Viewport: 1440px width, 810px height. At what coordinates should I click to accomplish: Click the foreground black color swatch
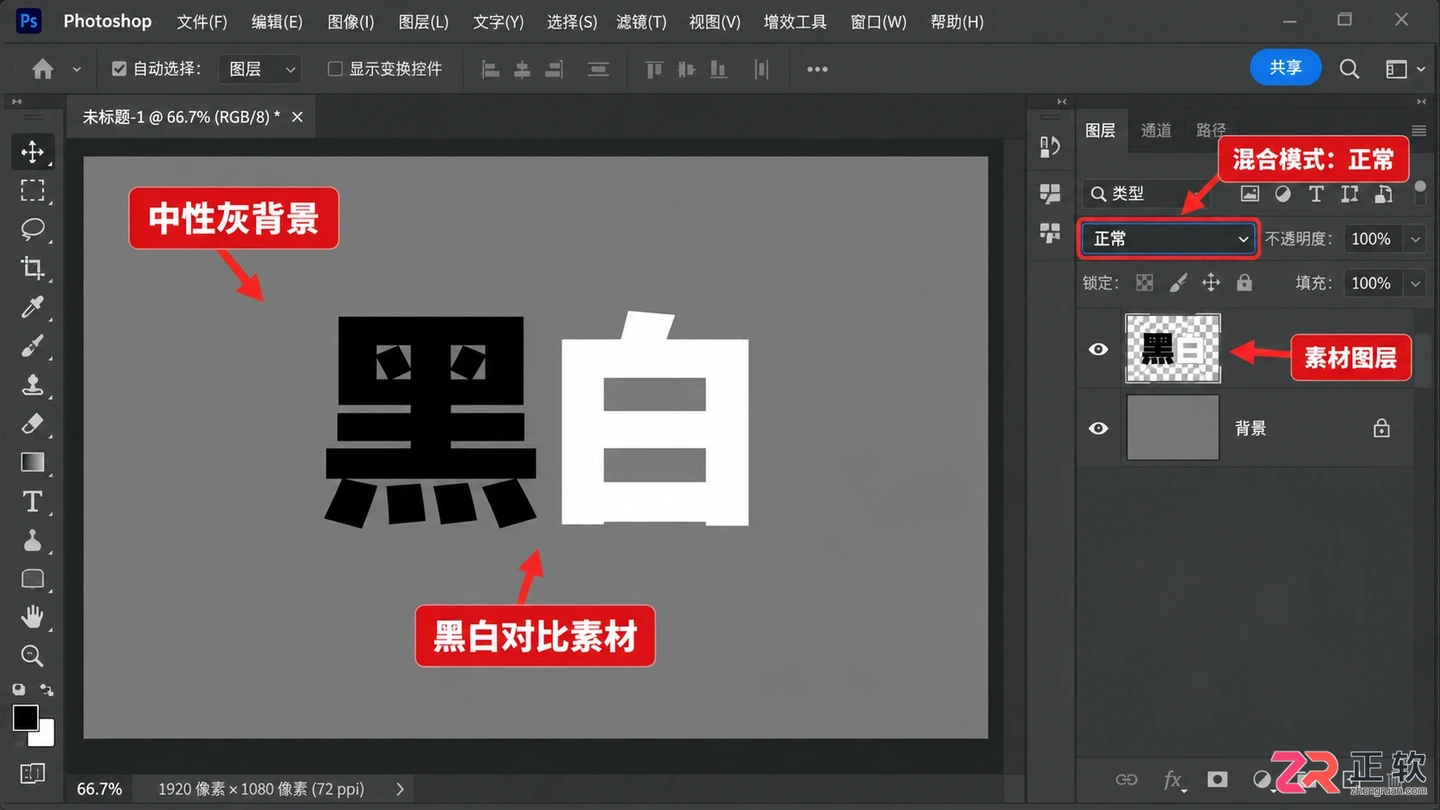[x=25, y=717]
